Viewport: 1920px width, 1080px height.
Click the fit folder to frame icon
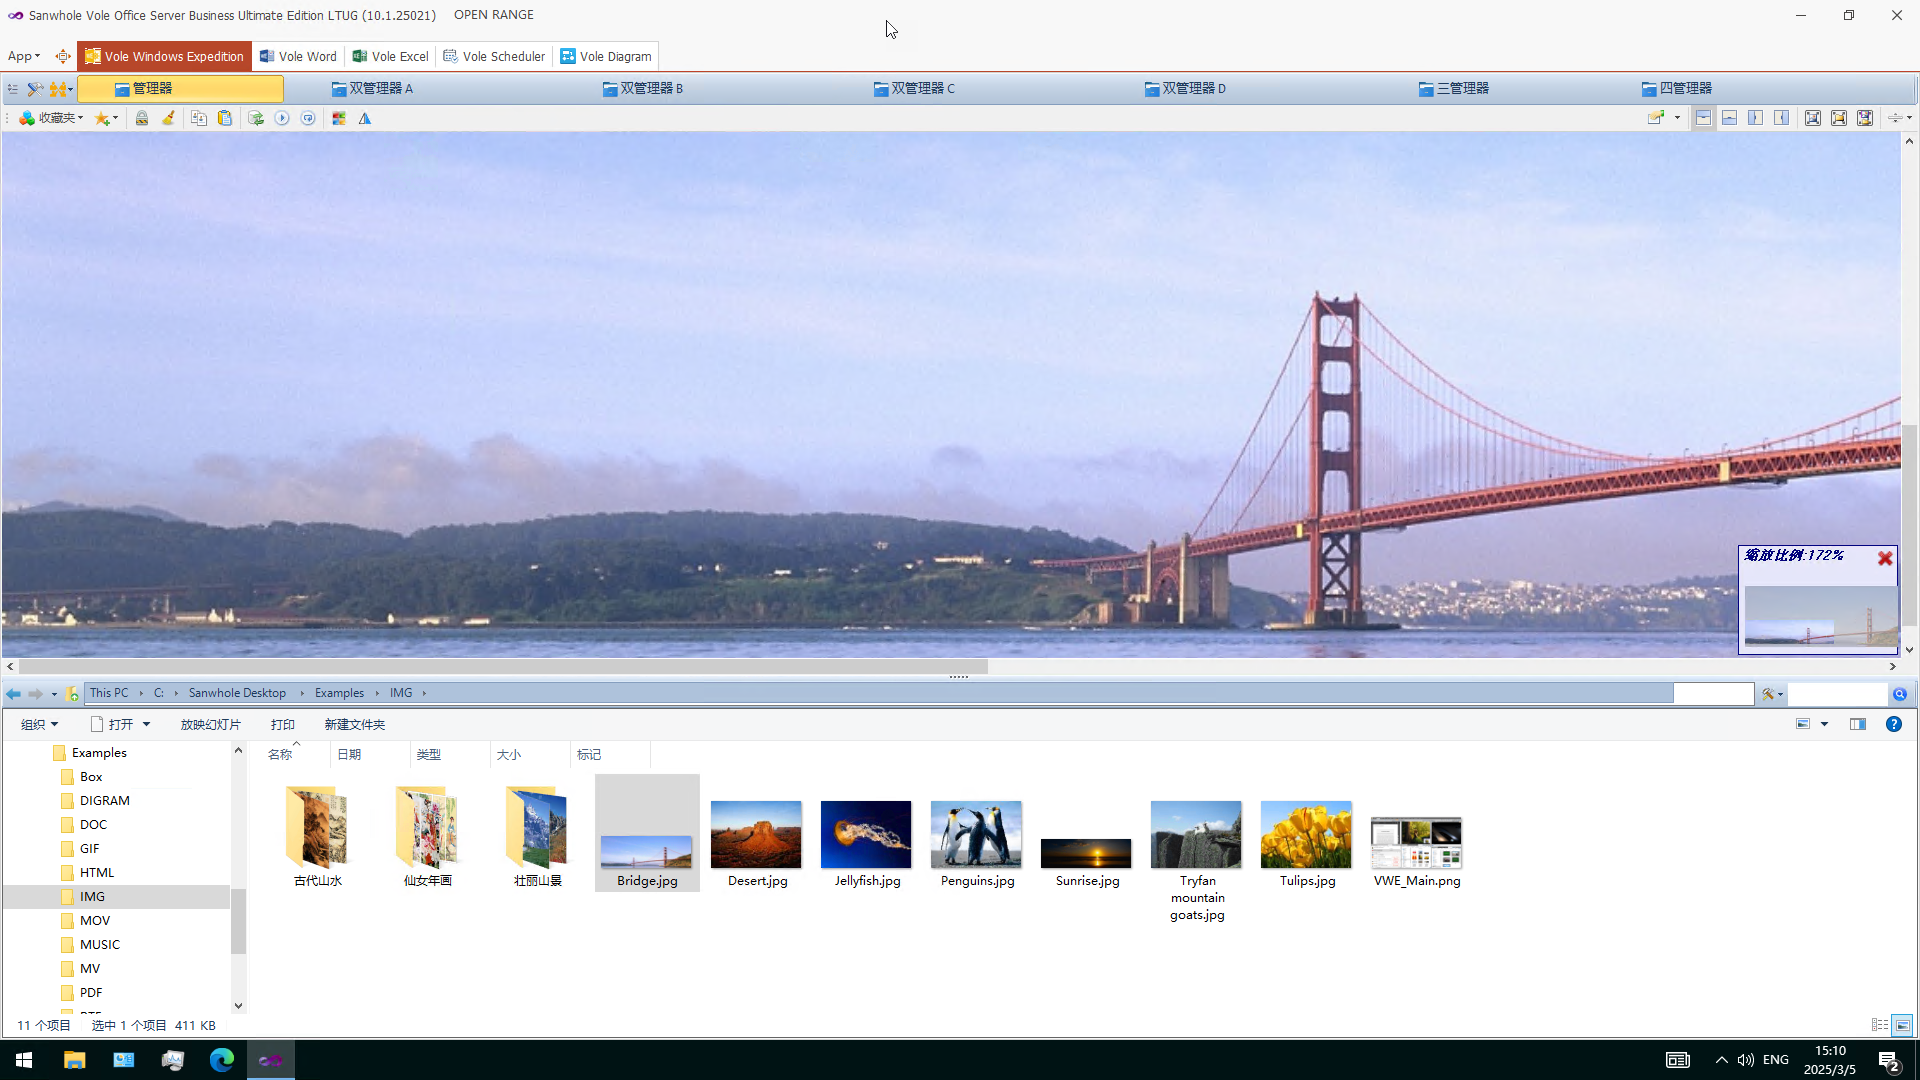click(1839, 118)
